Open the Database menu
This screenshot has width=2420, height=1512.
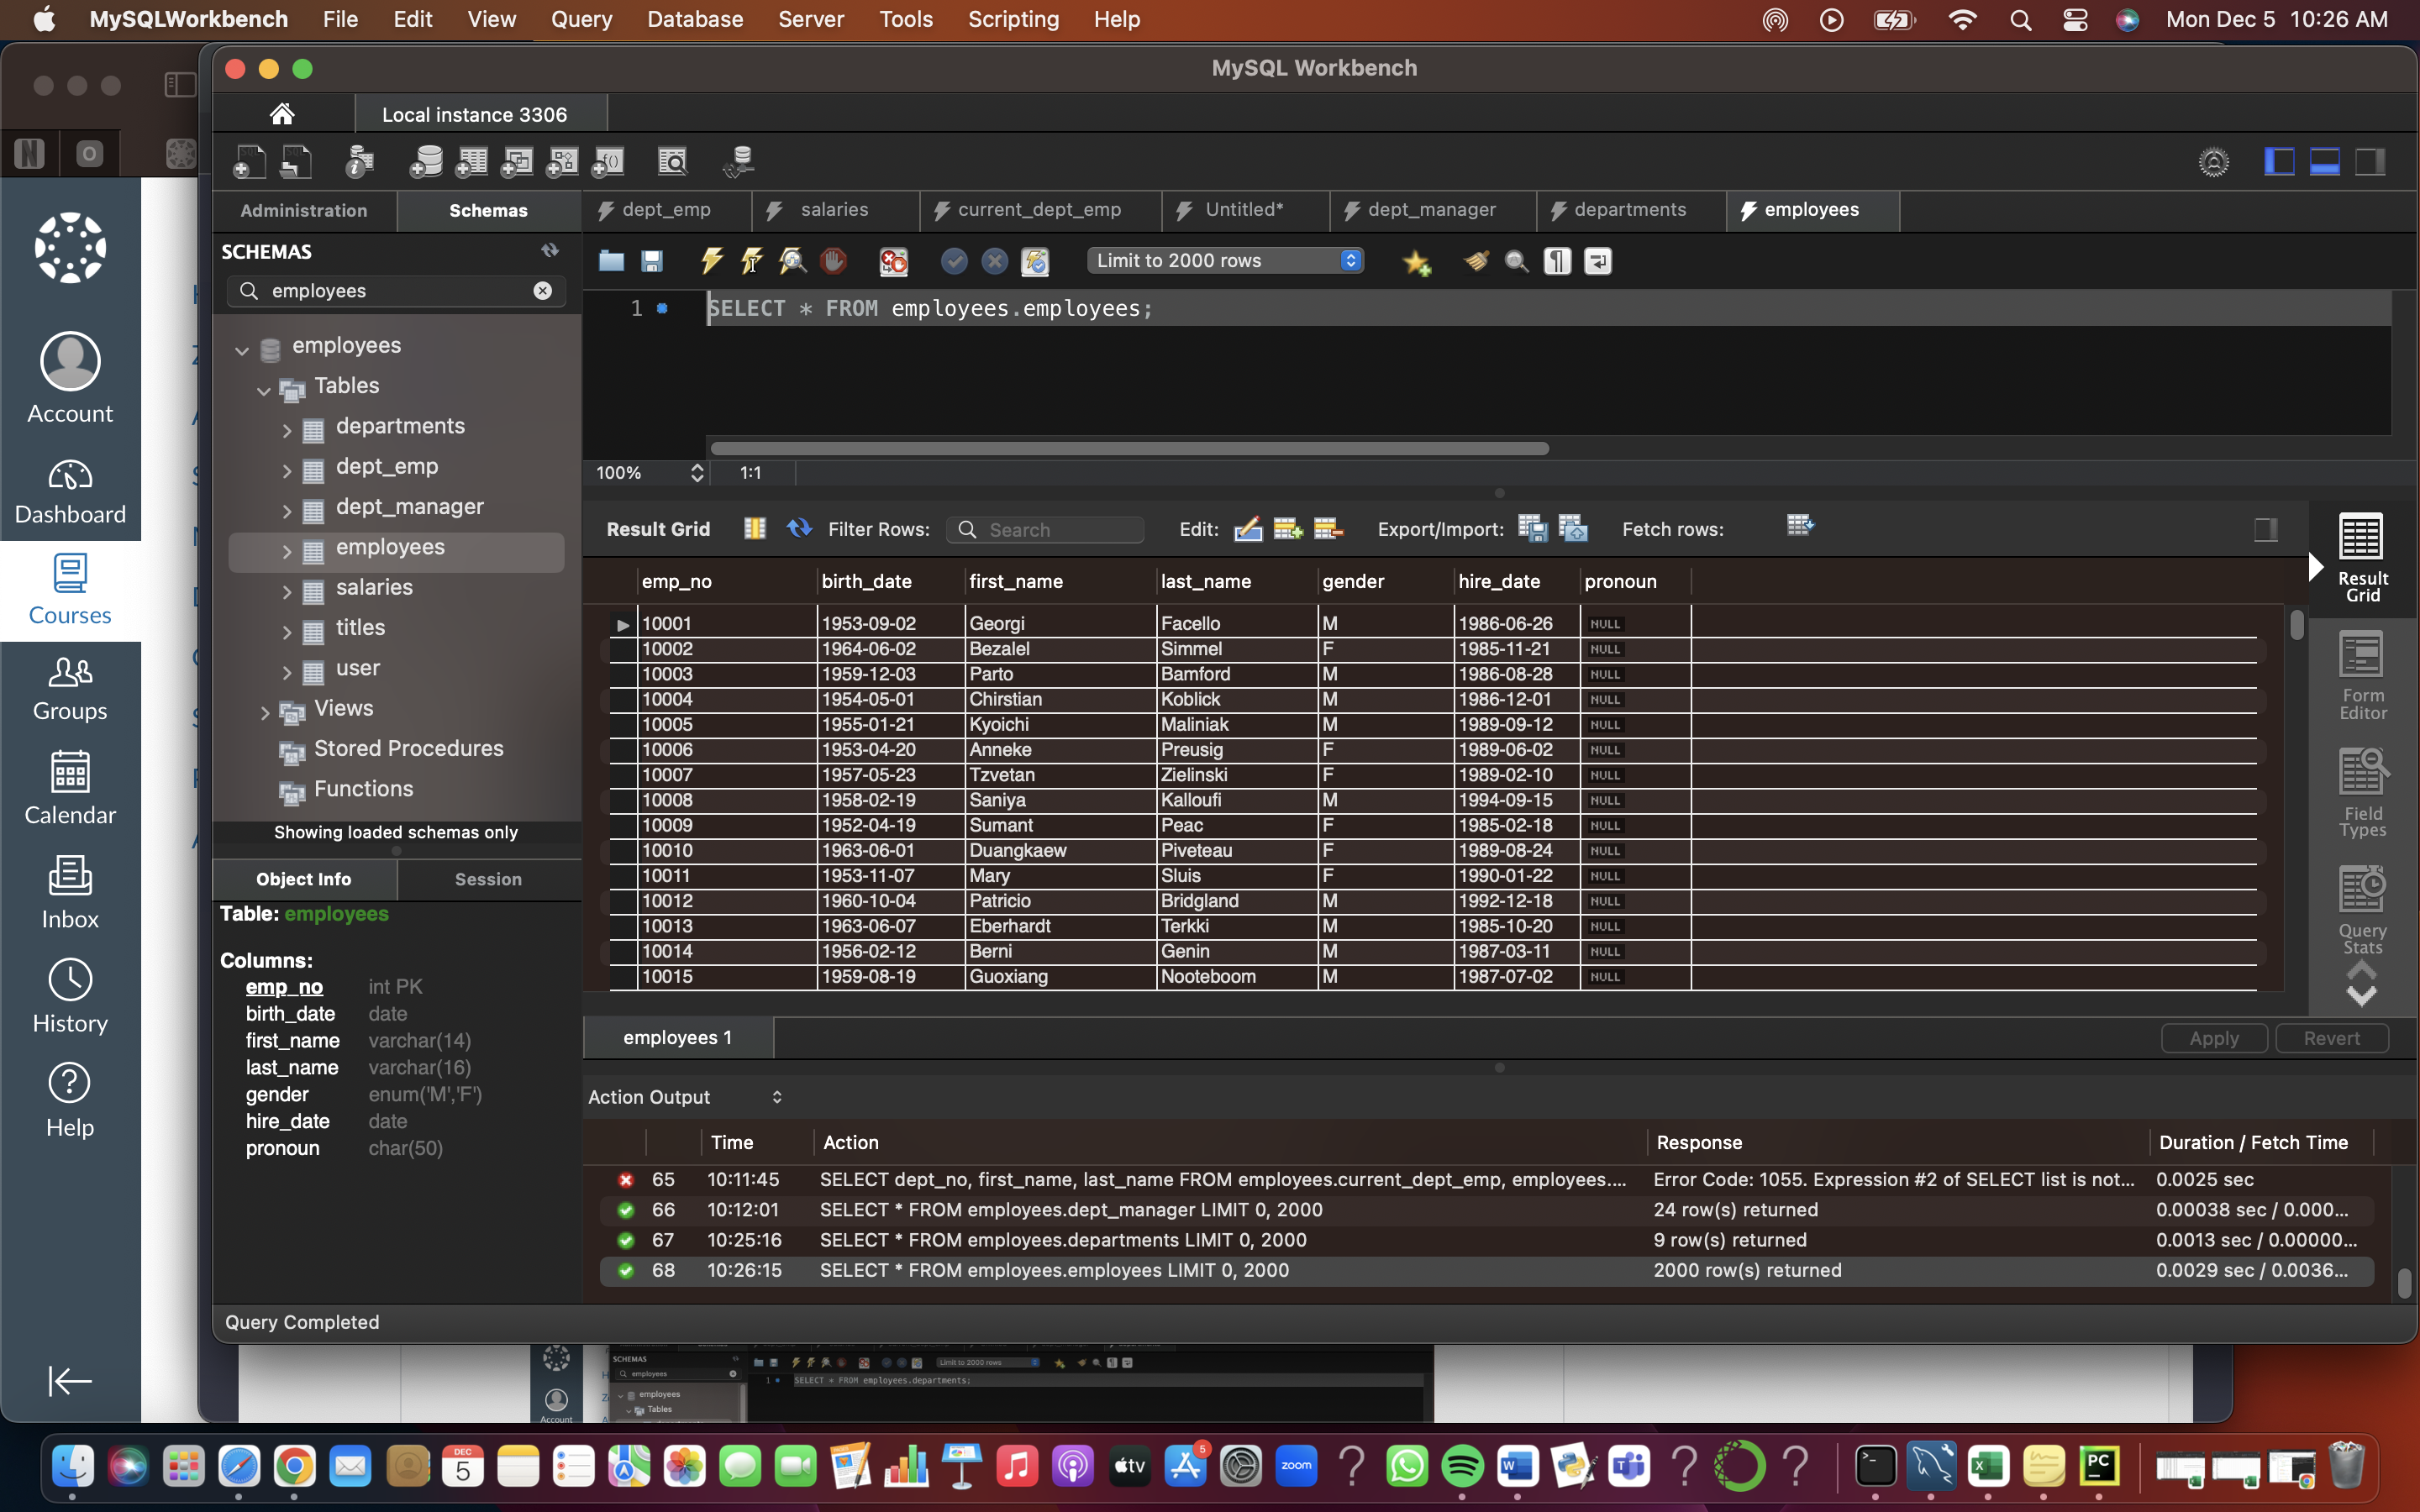coord(694,19)
